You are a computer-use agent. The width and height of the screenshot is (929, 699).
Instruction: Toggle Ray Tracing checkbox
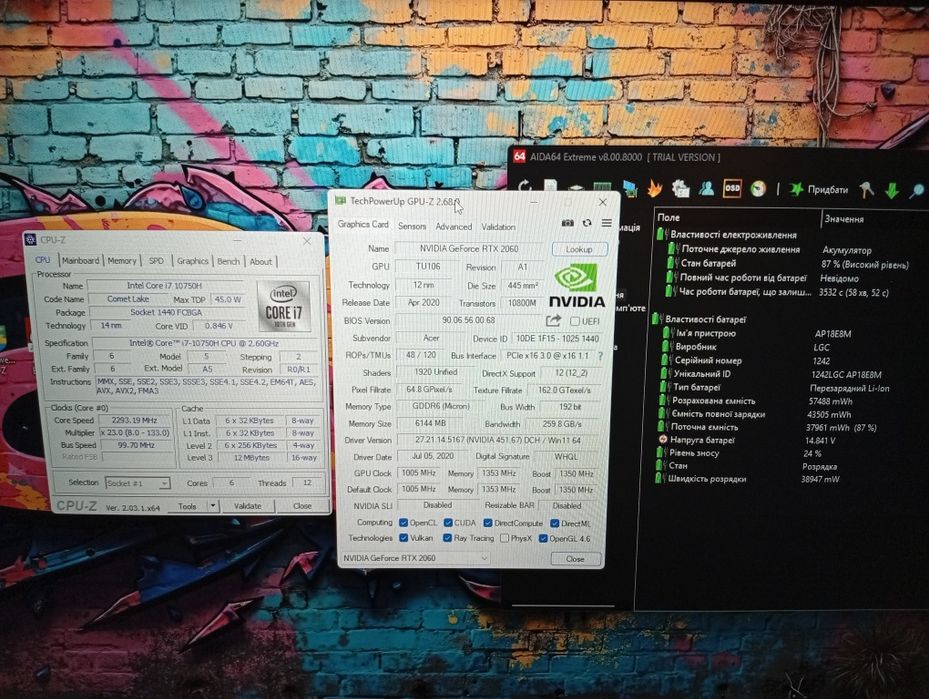[447, 538]
